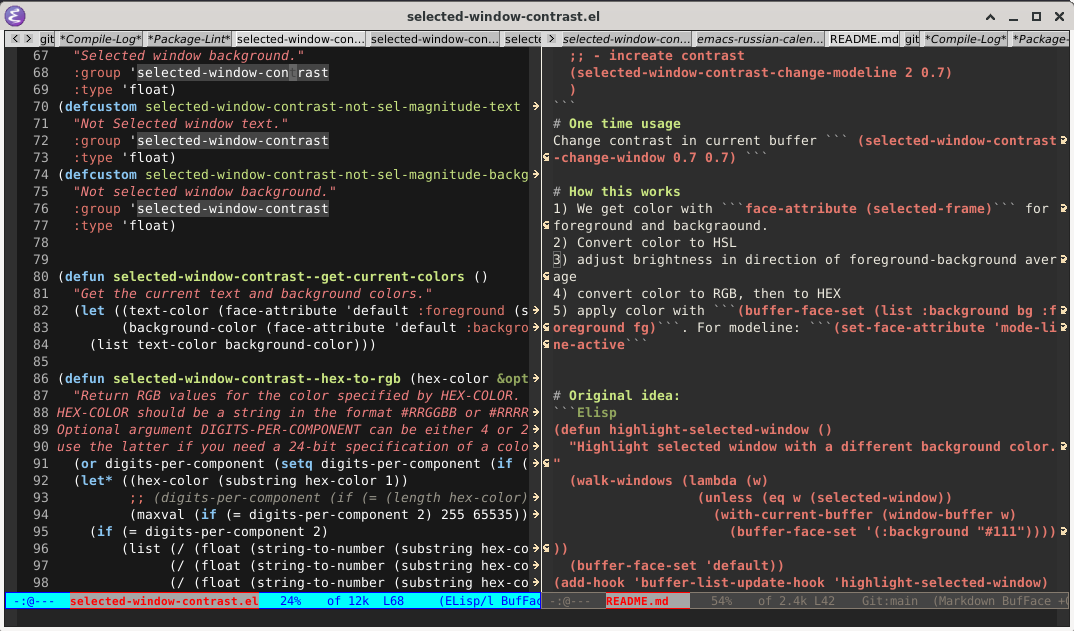1074x631 pixels.
Task: Click '"Selected window background."' docstring on line 67
Action: coord(188,55)
